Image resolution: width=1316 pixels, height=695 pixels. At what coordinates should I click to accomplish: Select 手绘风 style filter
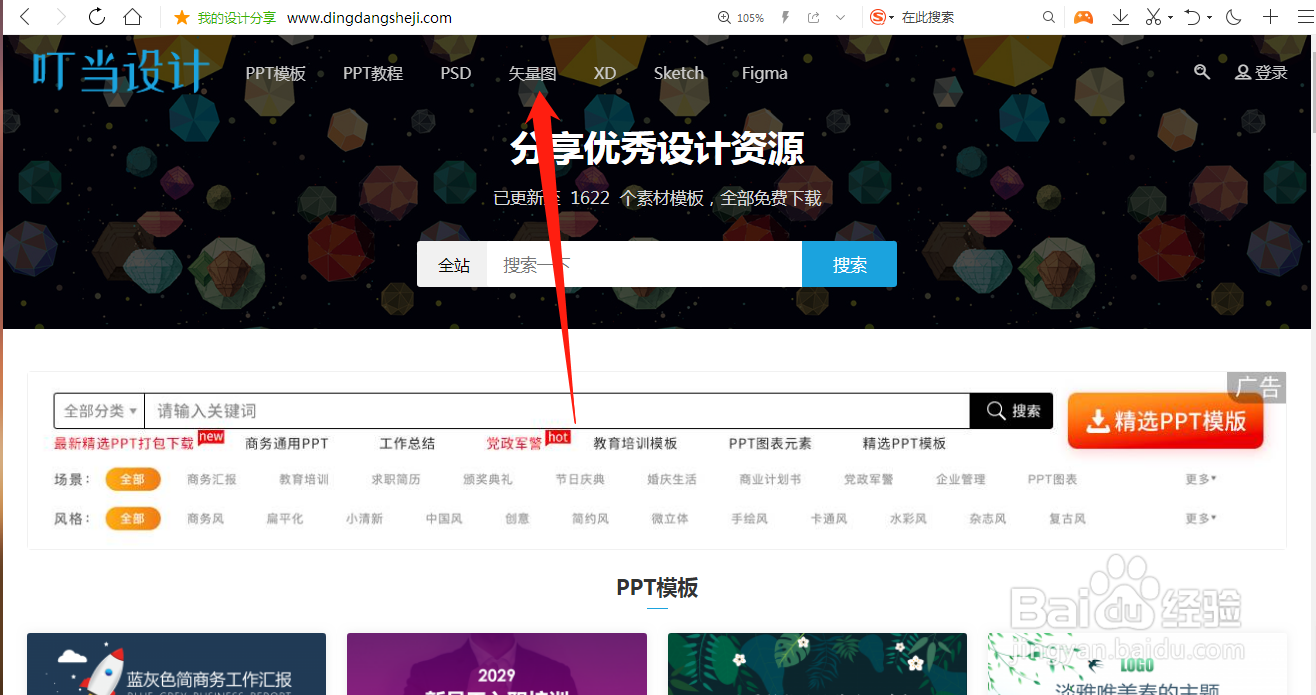[749, 518]
